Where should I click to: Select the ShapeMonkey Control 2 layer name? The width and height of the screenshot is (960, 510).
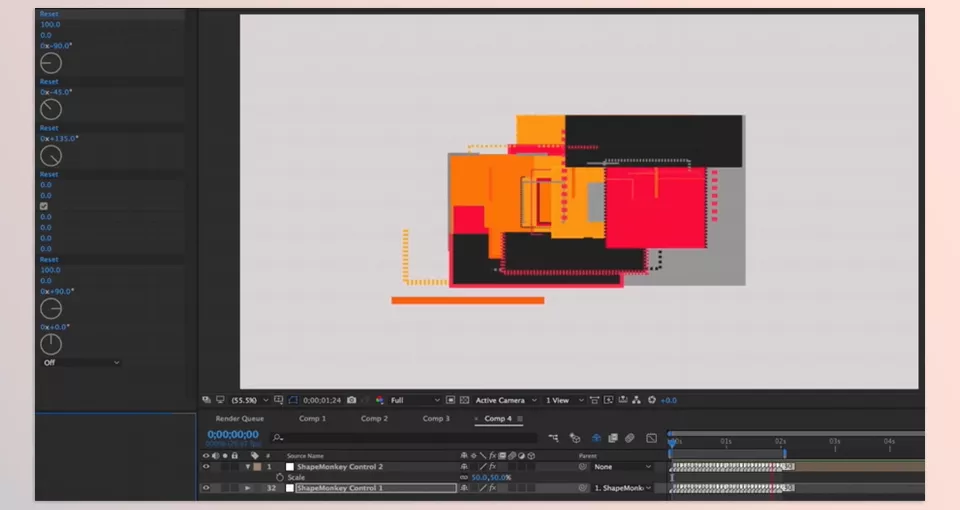pyautogui.click(x=340, y=467)
